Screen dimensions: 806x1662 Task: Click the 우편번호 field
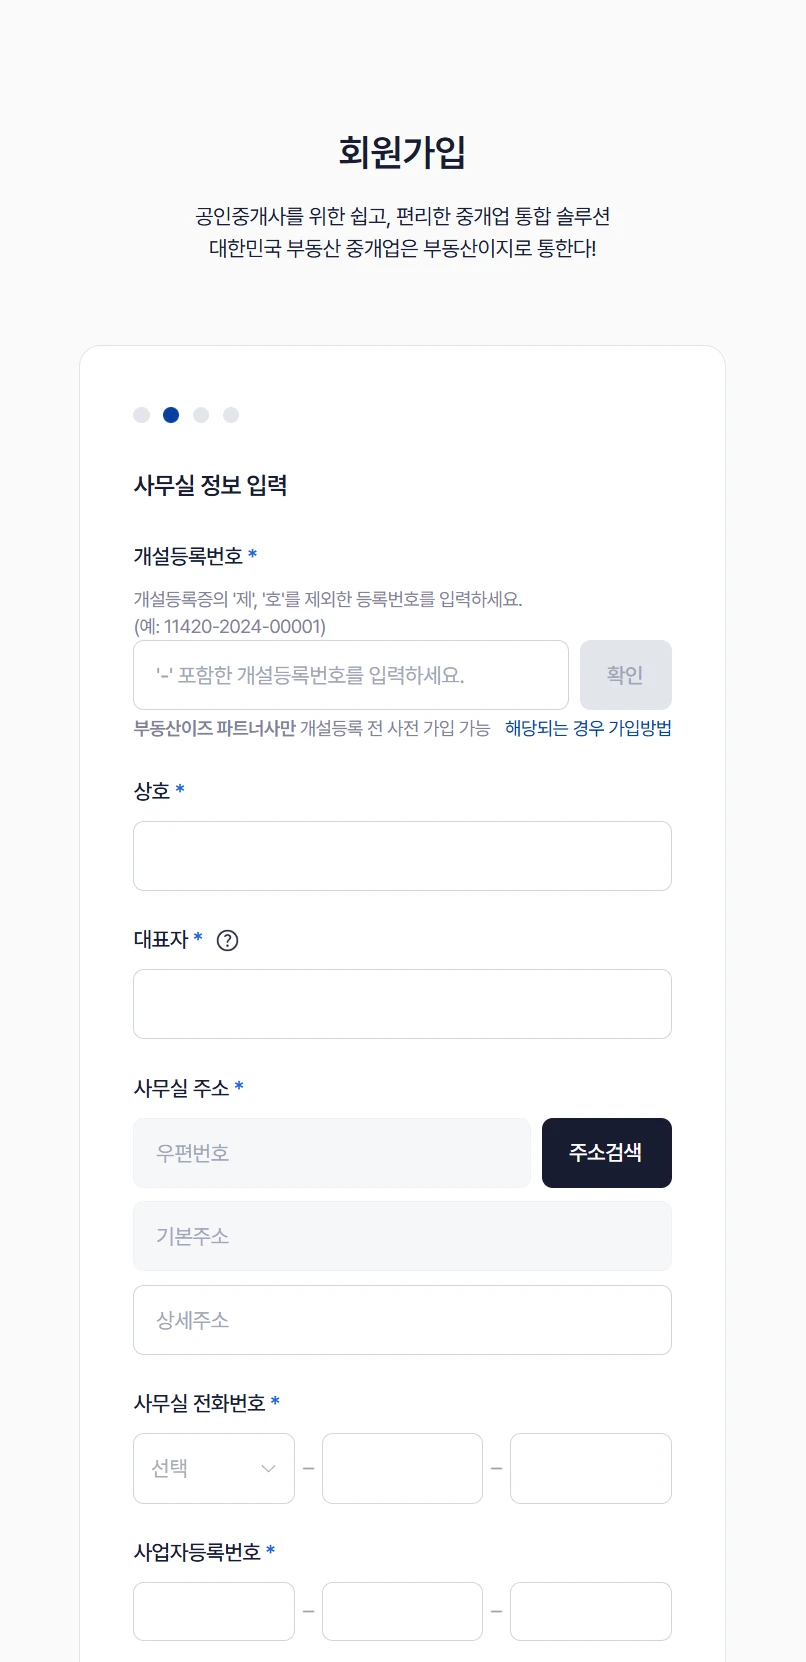(331, 1153)
